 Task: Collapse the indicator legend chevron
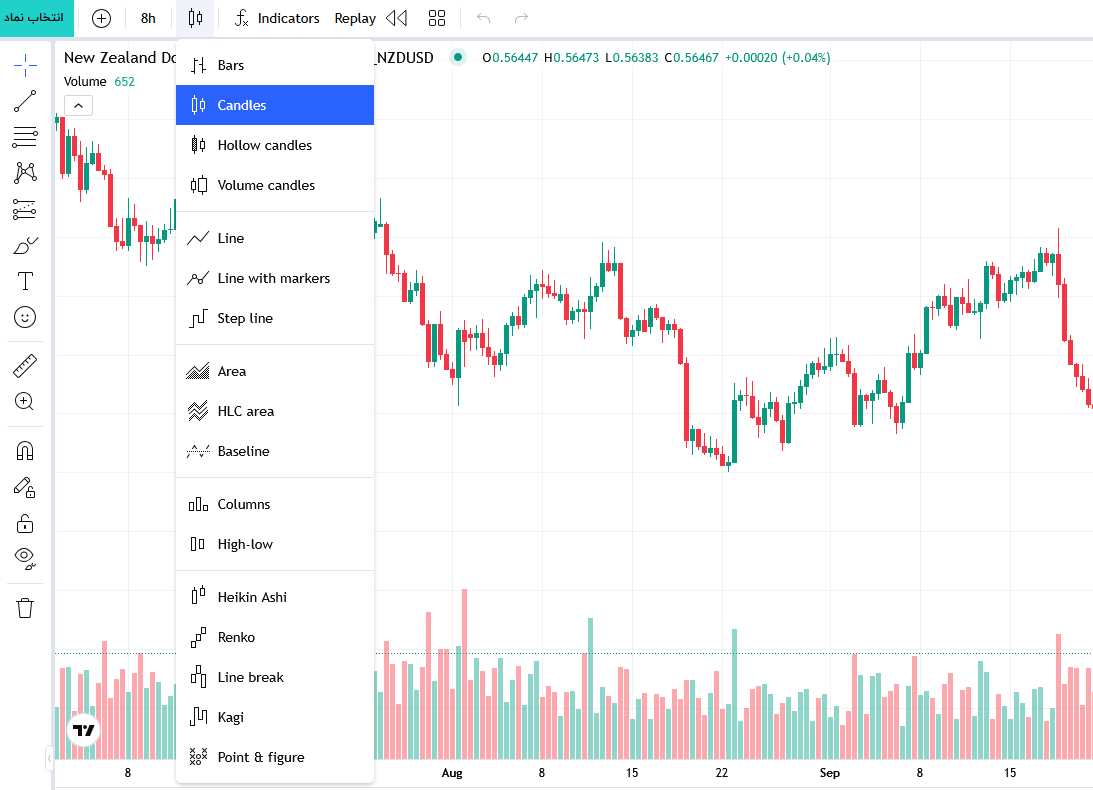pyautogui.click(x=79, y=105)
